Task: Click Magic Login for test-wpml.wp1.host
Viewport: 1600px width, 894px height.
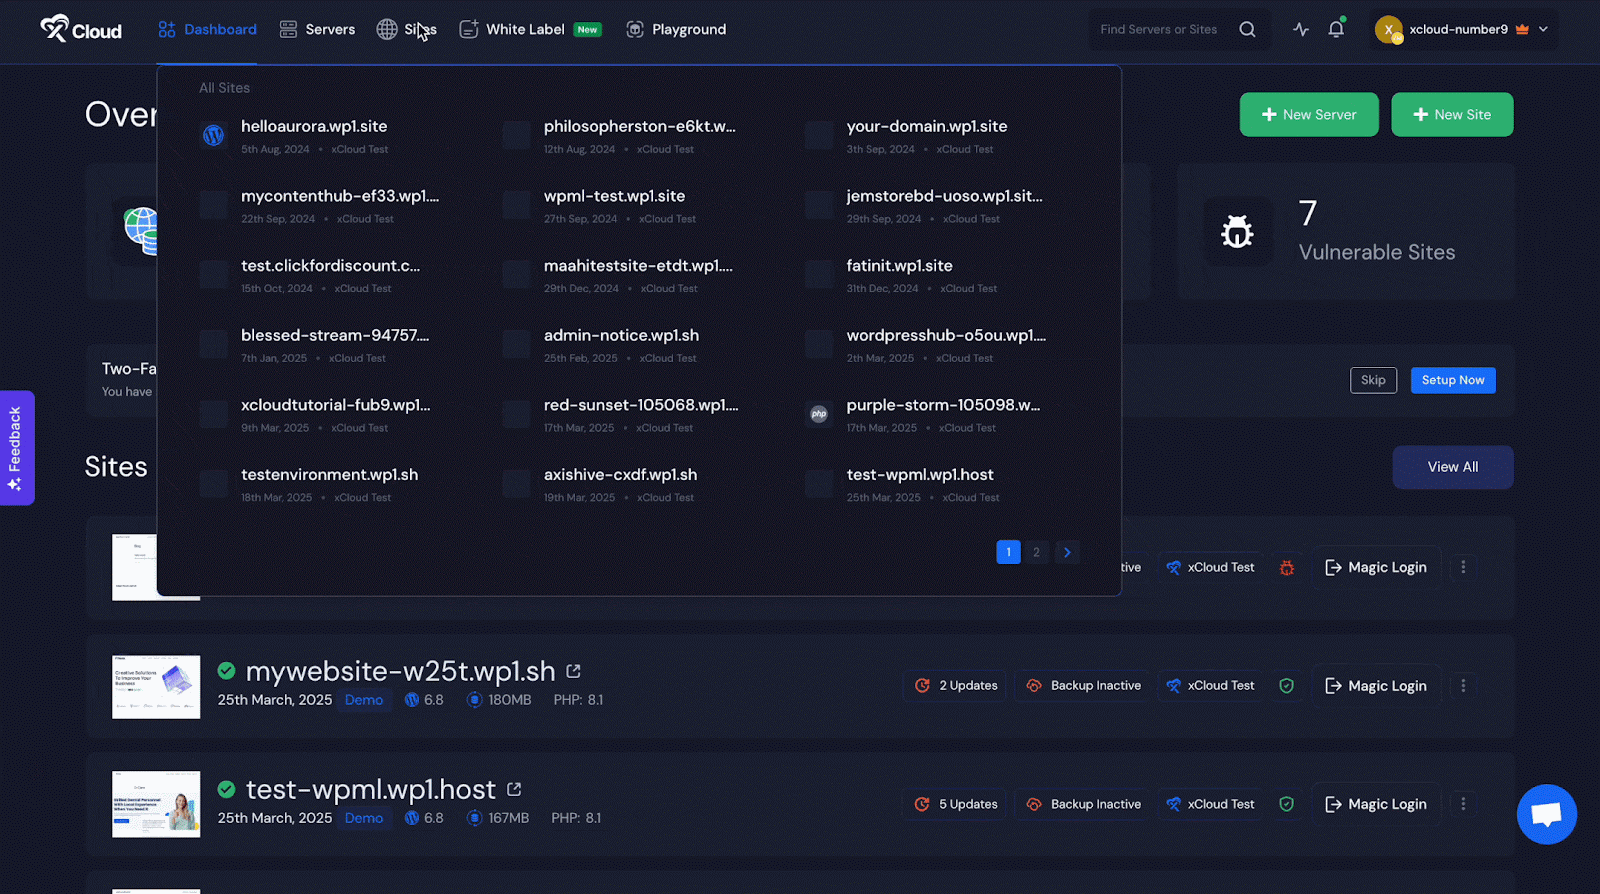Action: [1376, 804]
